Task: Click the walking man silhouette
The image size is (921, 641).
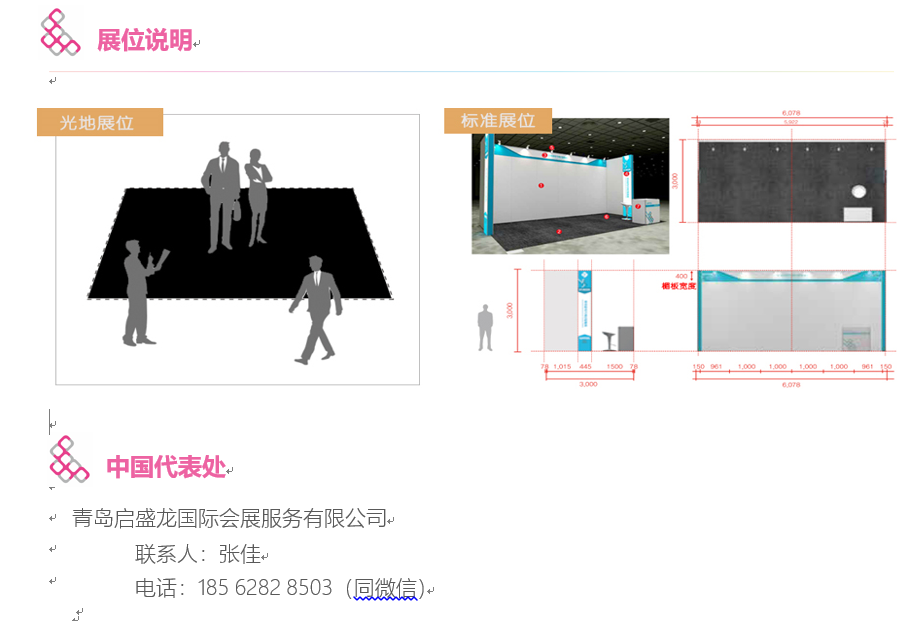Action: point(317,308)
